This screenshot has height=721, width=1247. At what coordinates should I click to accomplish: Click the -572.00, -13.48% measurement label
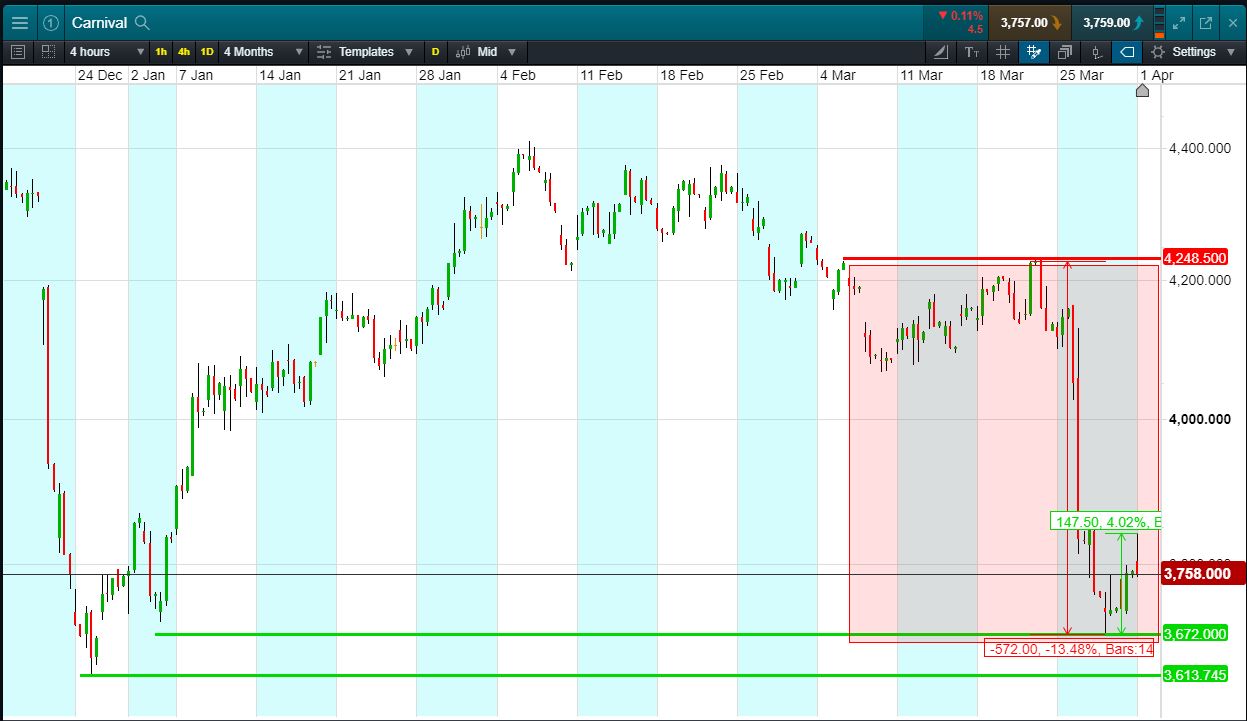[1070, 649]
